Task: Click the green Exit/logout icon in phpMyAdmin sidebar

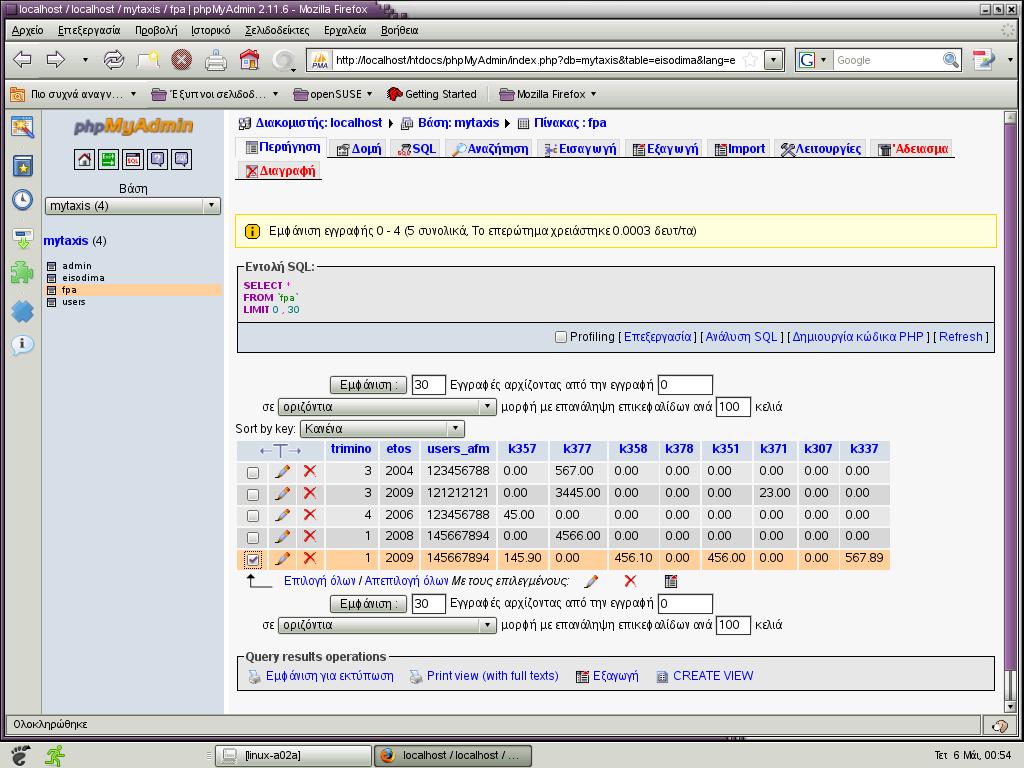Action: coord(108,159)
